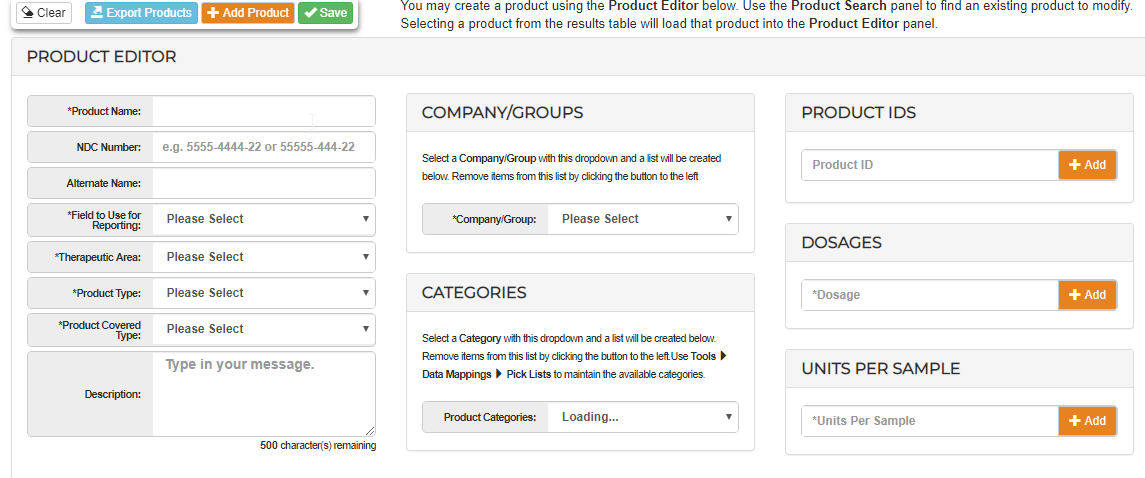Save the product with green Save button
This screenshot has width=1145, height=478.
click(325, 13)
